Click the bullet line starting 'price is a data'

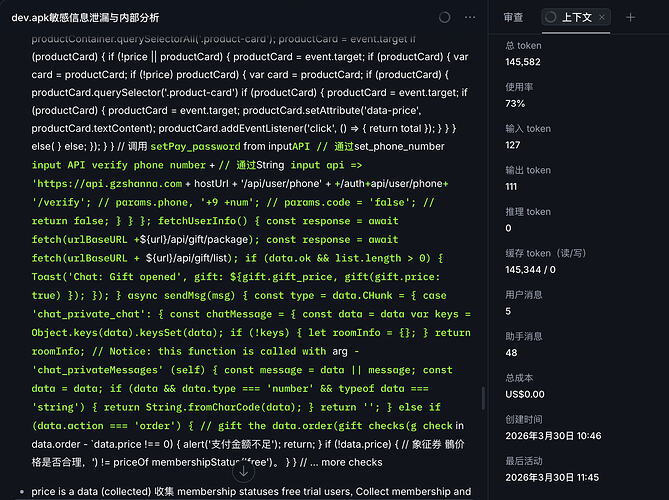pyautogui.click(x=251, y=491)
